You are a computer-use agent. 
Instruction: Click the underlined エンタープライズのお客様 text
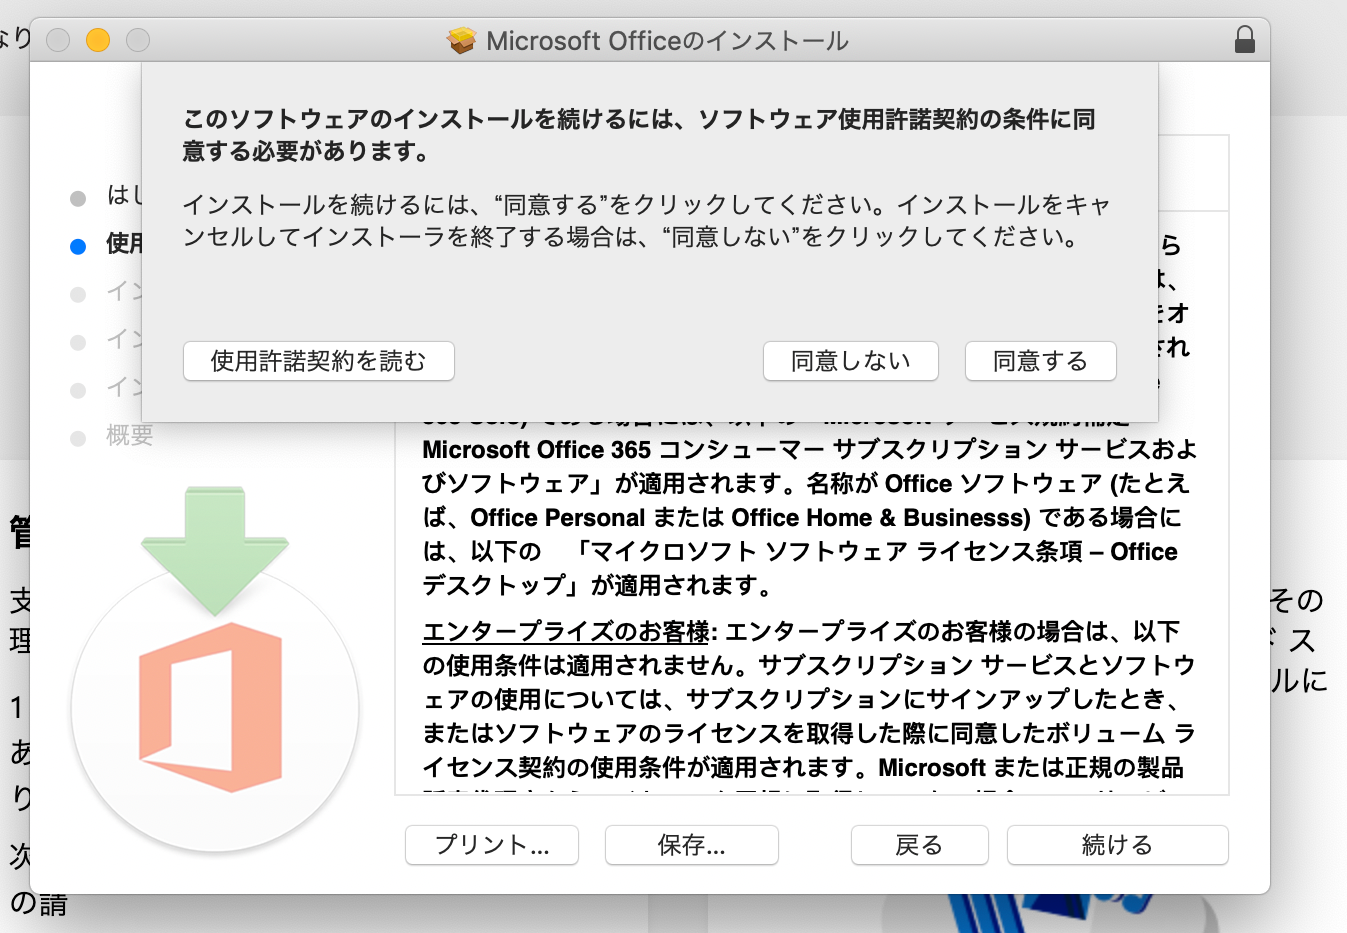[x=565, y=632]
